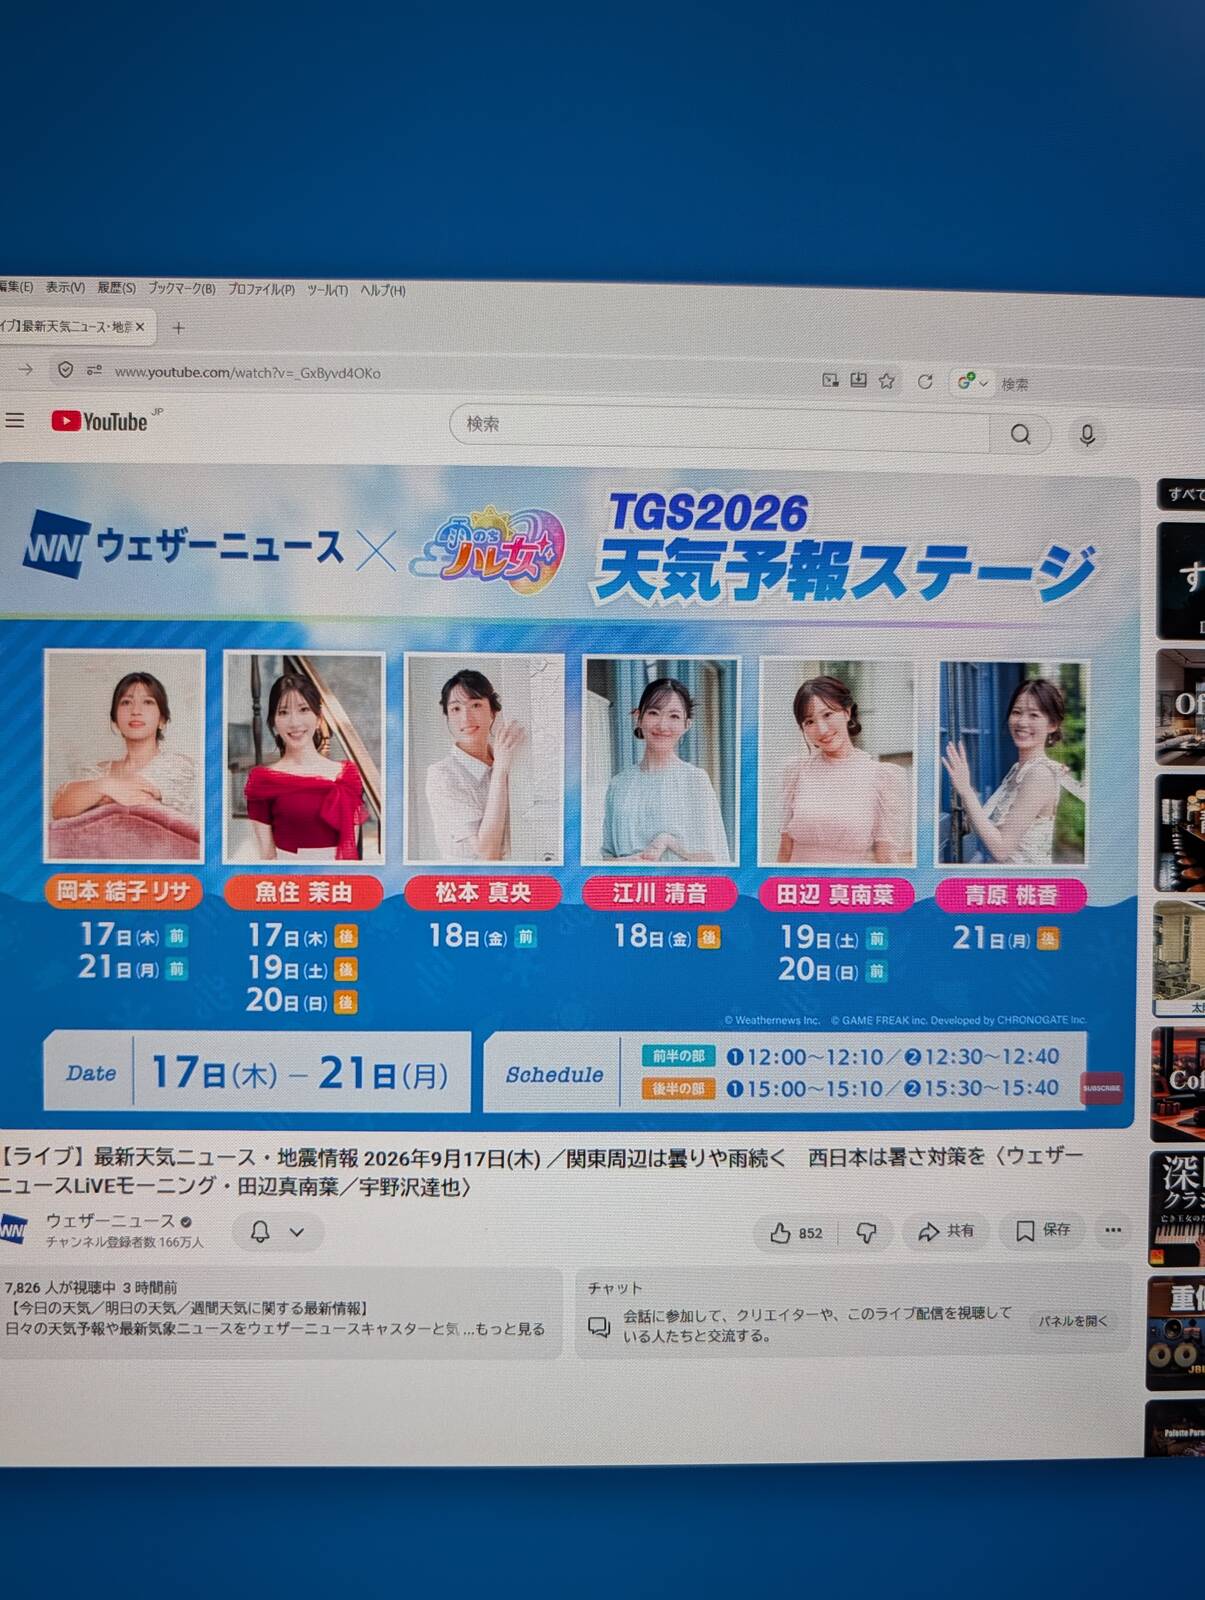This screenshot has width=1205, height=1600.
Task: Open the ブックマーク(B) menu
Action: (x=182, y=289)
